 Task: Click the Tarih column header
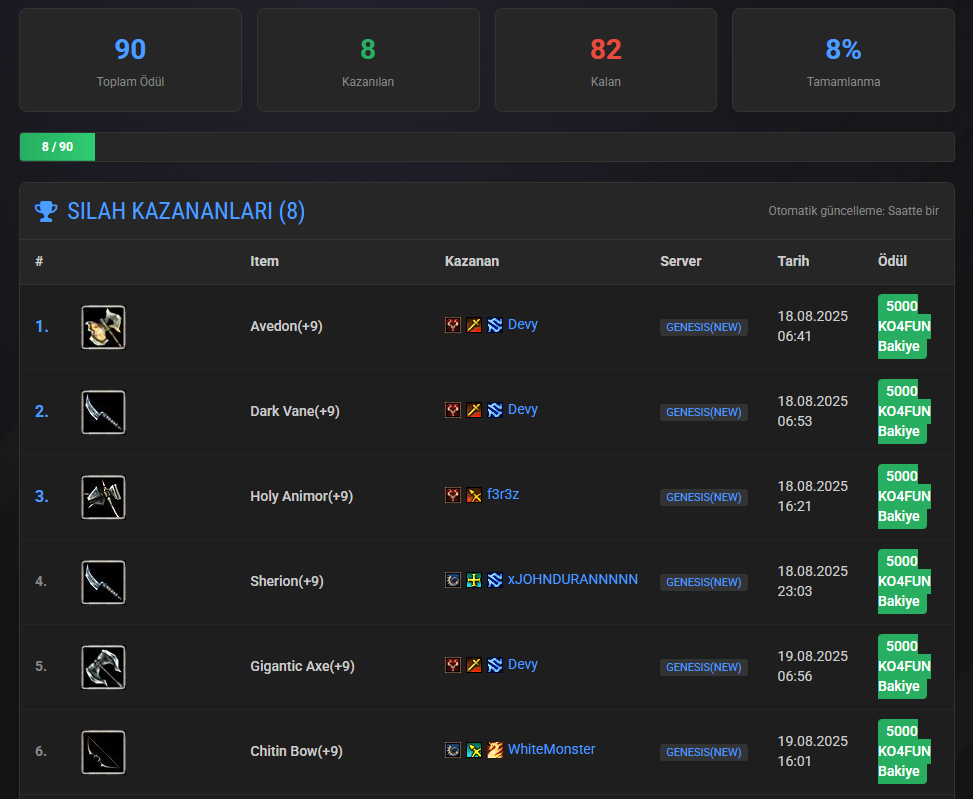(793, 261)
